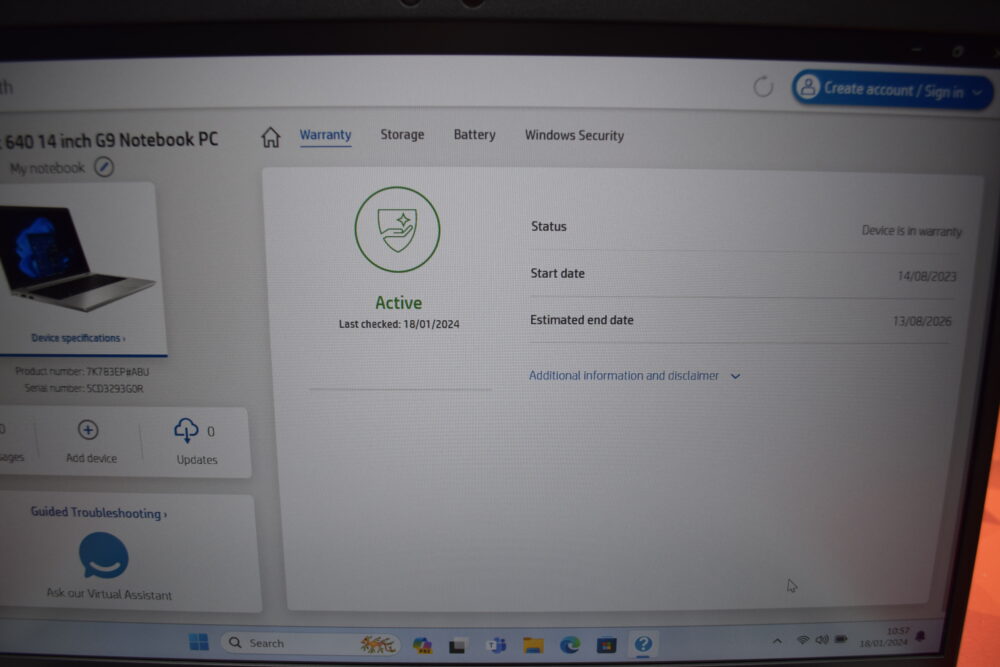The image size is (1000, 667).
Task: Switch to the Battery tab
Action: coord(474,135)
